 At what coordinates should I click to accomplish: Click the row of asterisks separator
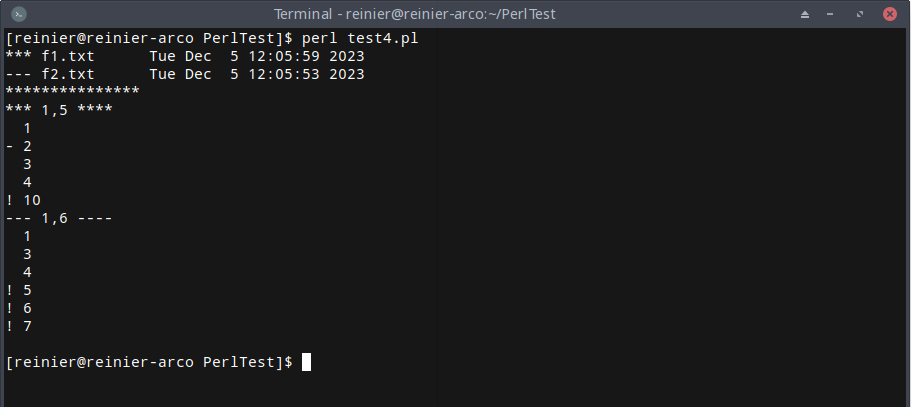point(72,92)
